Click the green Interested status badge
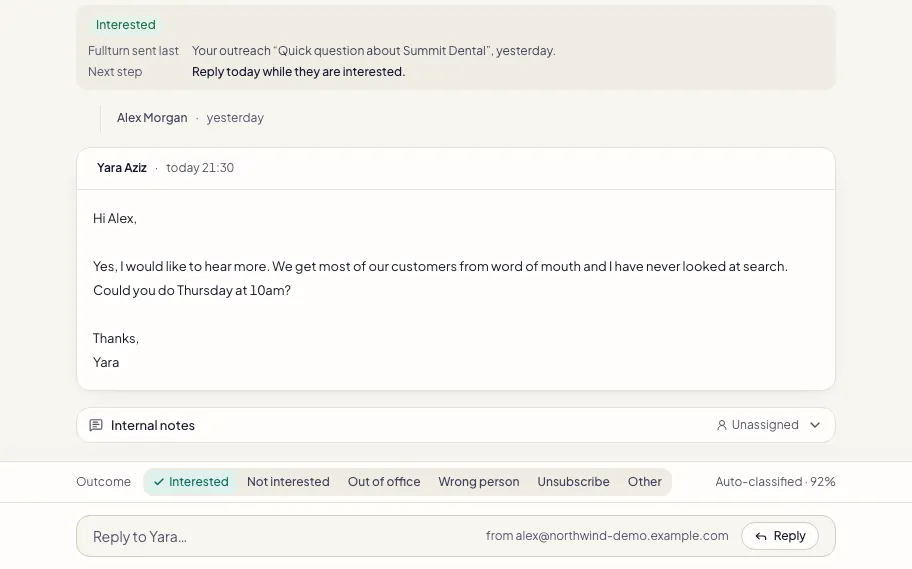 click(x=126, y=24)
